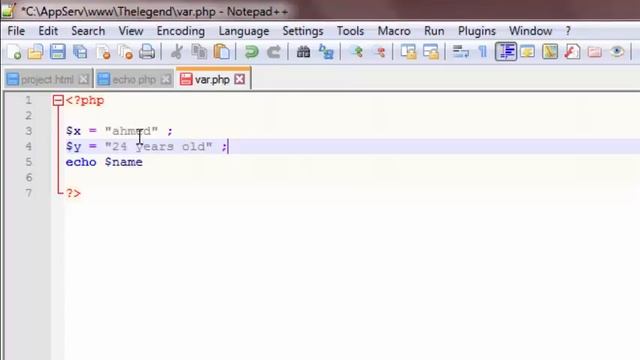Click line number 3 in margin
Screen dimensions: 640x360
pyautogui.click(x=29, y=131)
